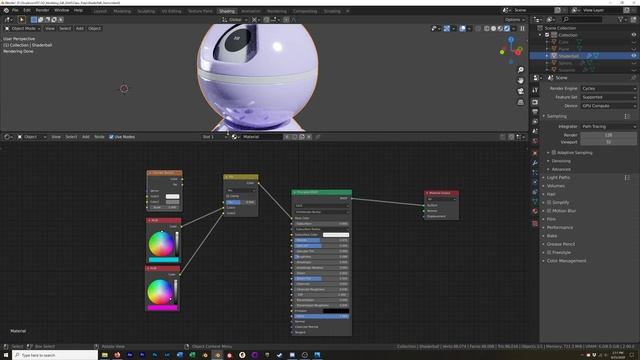Collapse the Collection tree in outliner
Viewport: 640px width, 360px height.
tap(540, 35)
